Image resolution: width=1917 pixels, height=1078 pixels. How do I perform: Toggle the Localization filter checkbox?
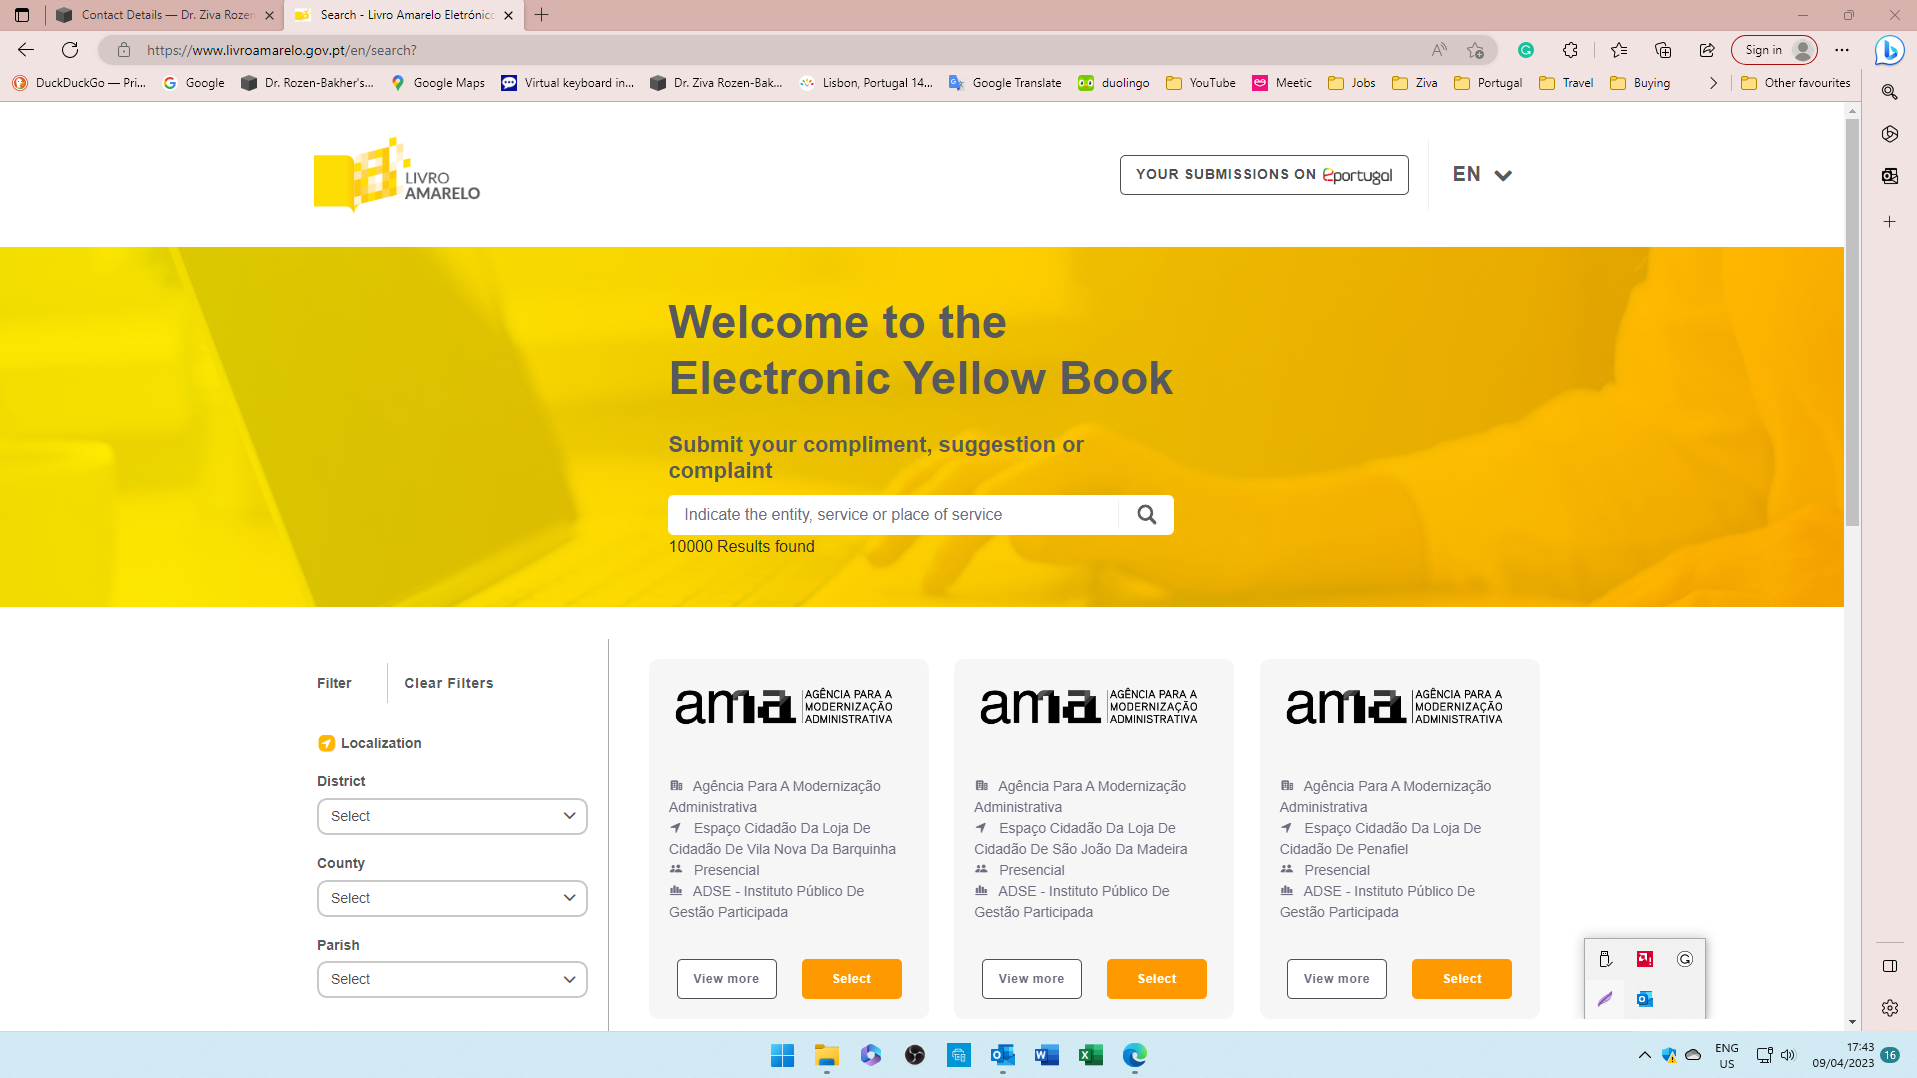click(326, 743)
